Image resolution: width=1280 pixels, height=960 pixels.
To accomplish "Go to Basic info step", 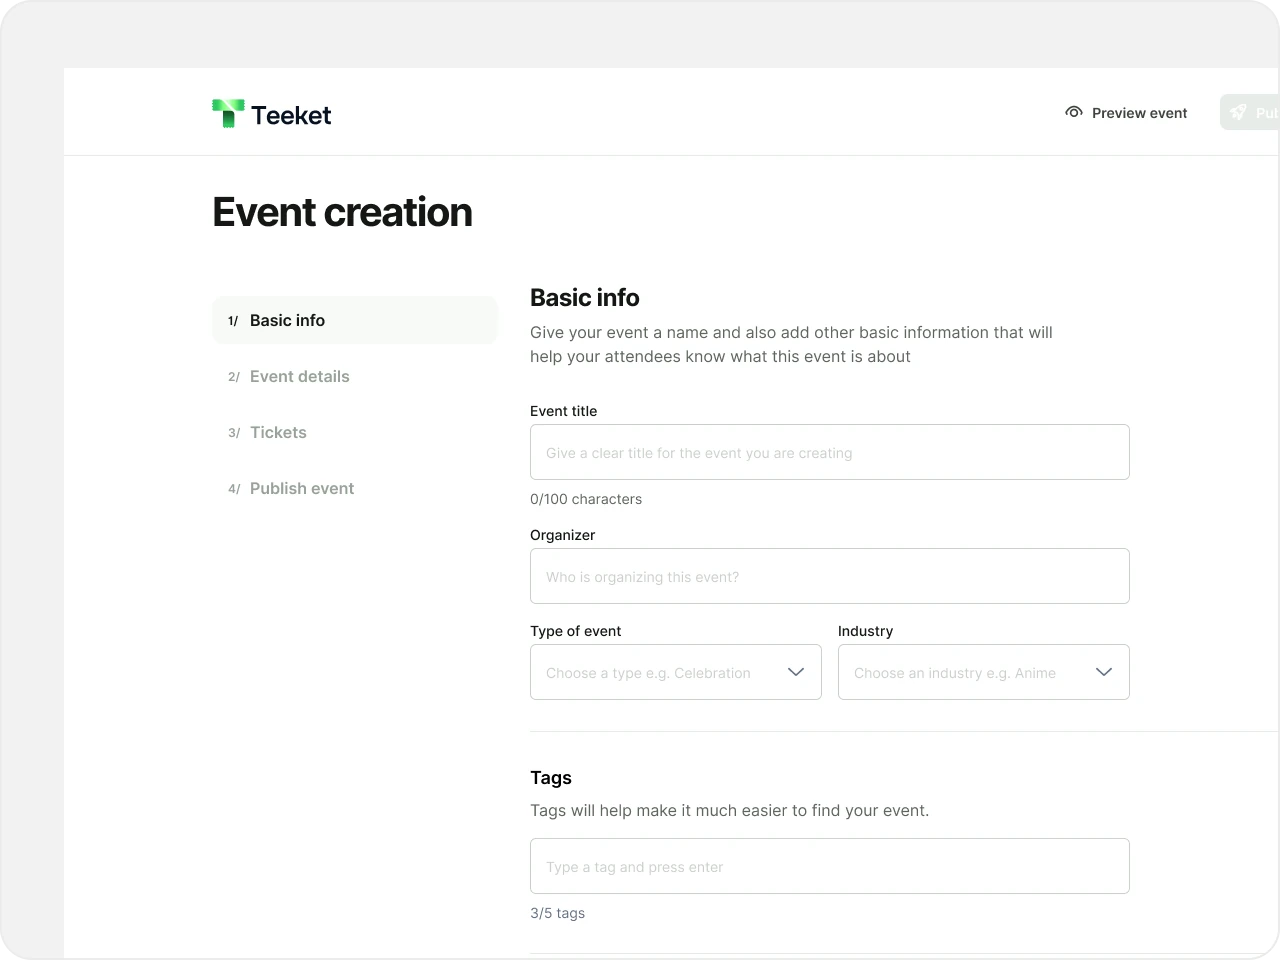I will 355,320.
